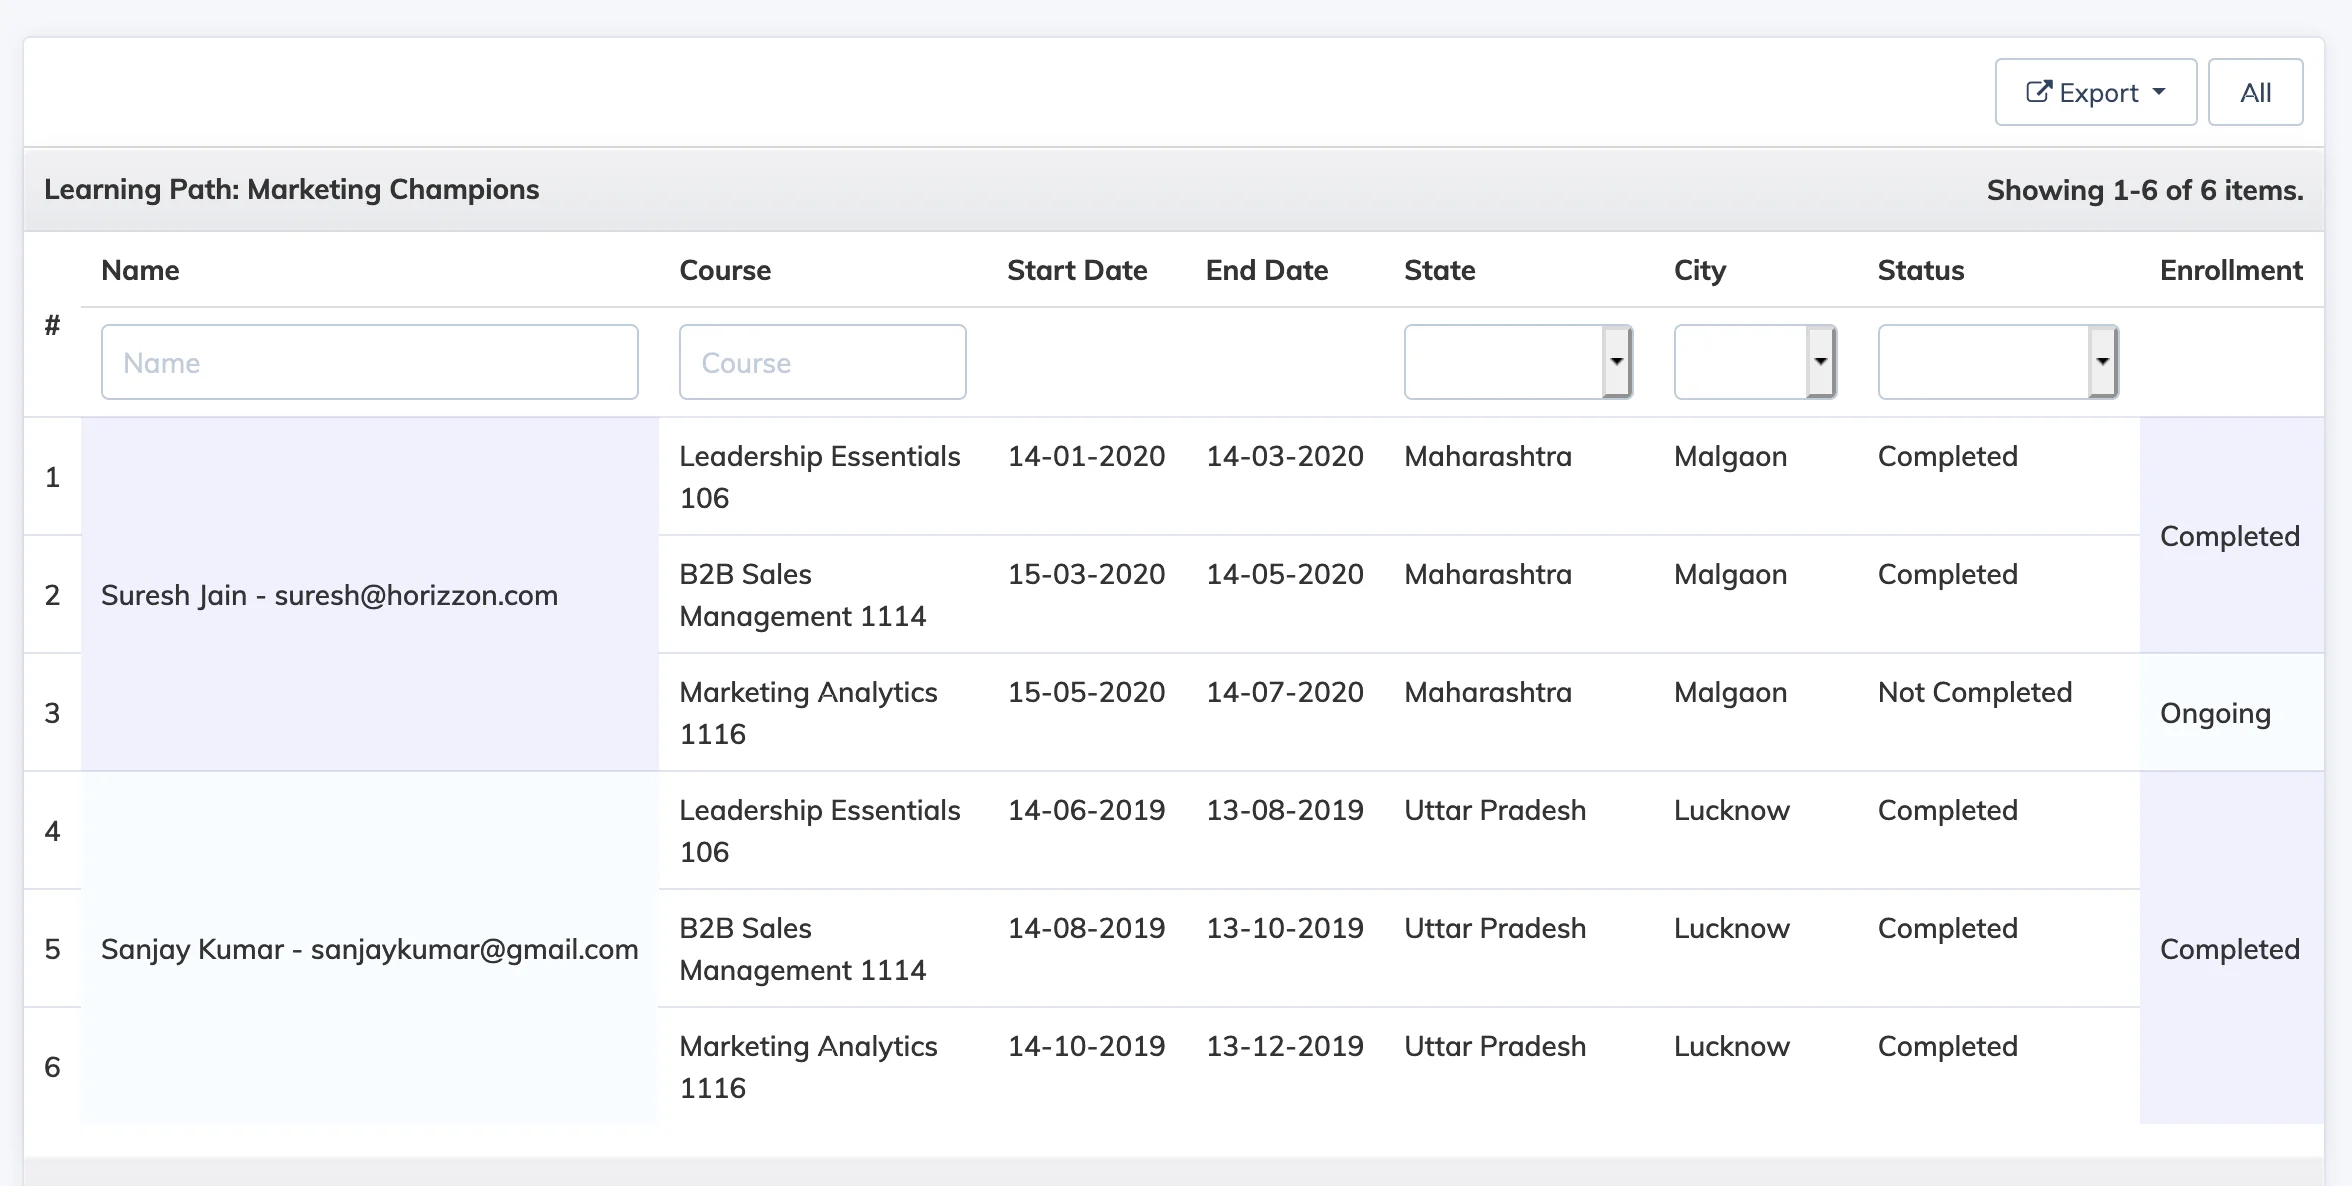
Task: Click Completed enrollment for Suresh Jain
Action: point(2230,536)
